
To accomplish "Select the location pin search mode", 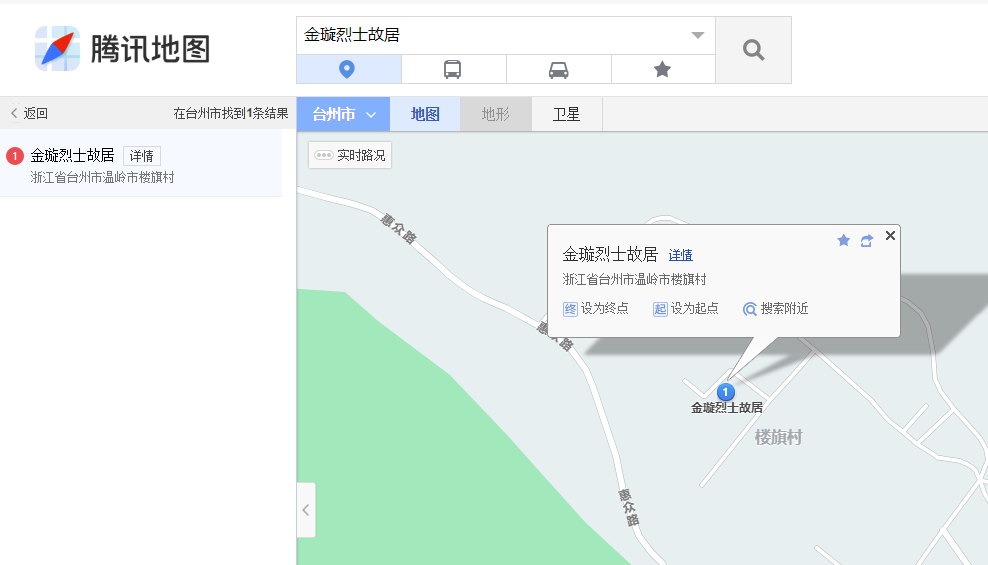I will click(348, 69).
